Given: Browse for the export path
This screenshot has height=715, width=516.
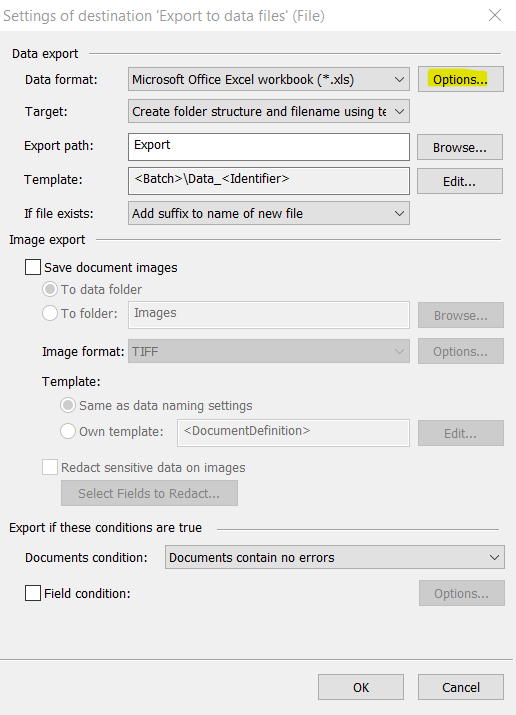Looking at the screenshot, I should click(459, 147).
